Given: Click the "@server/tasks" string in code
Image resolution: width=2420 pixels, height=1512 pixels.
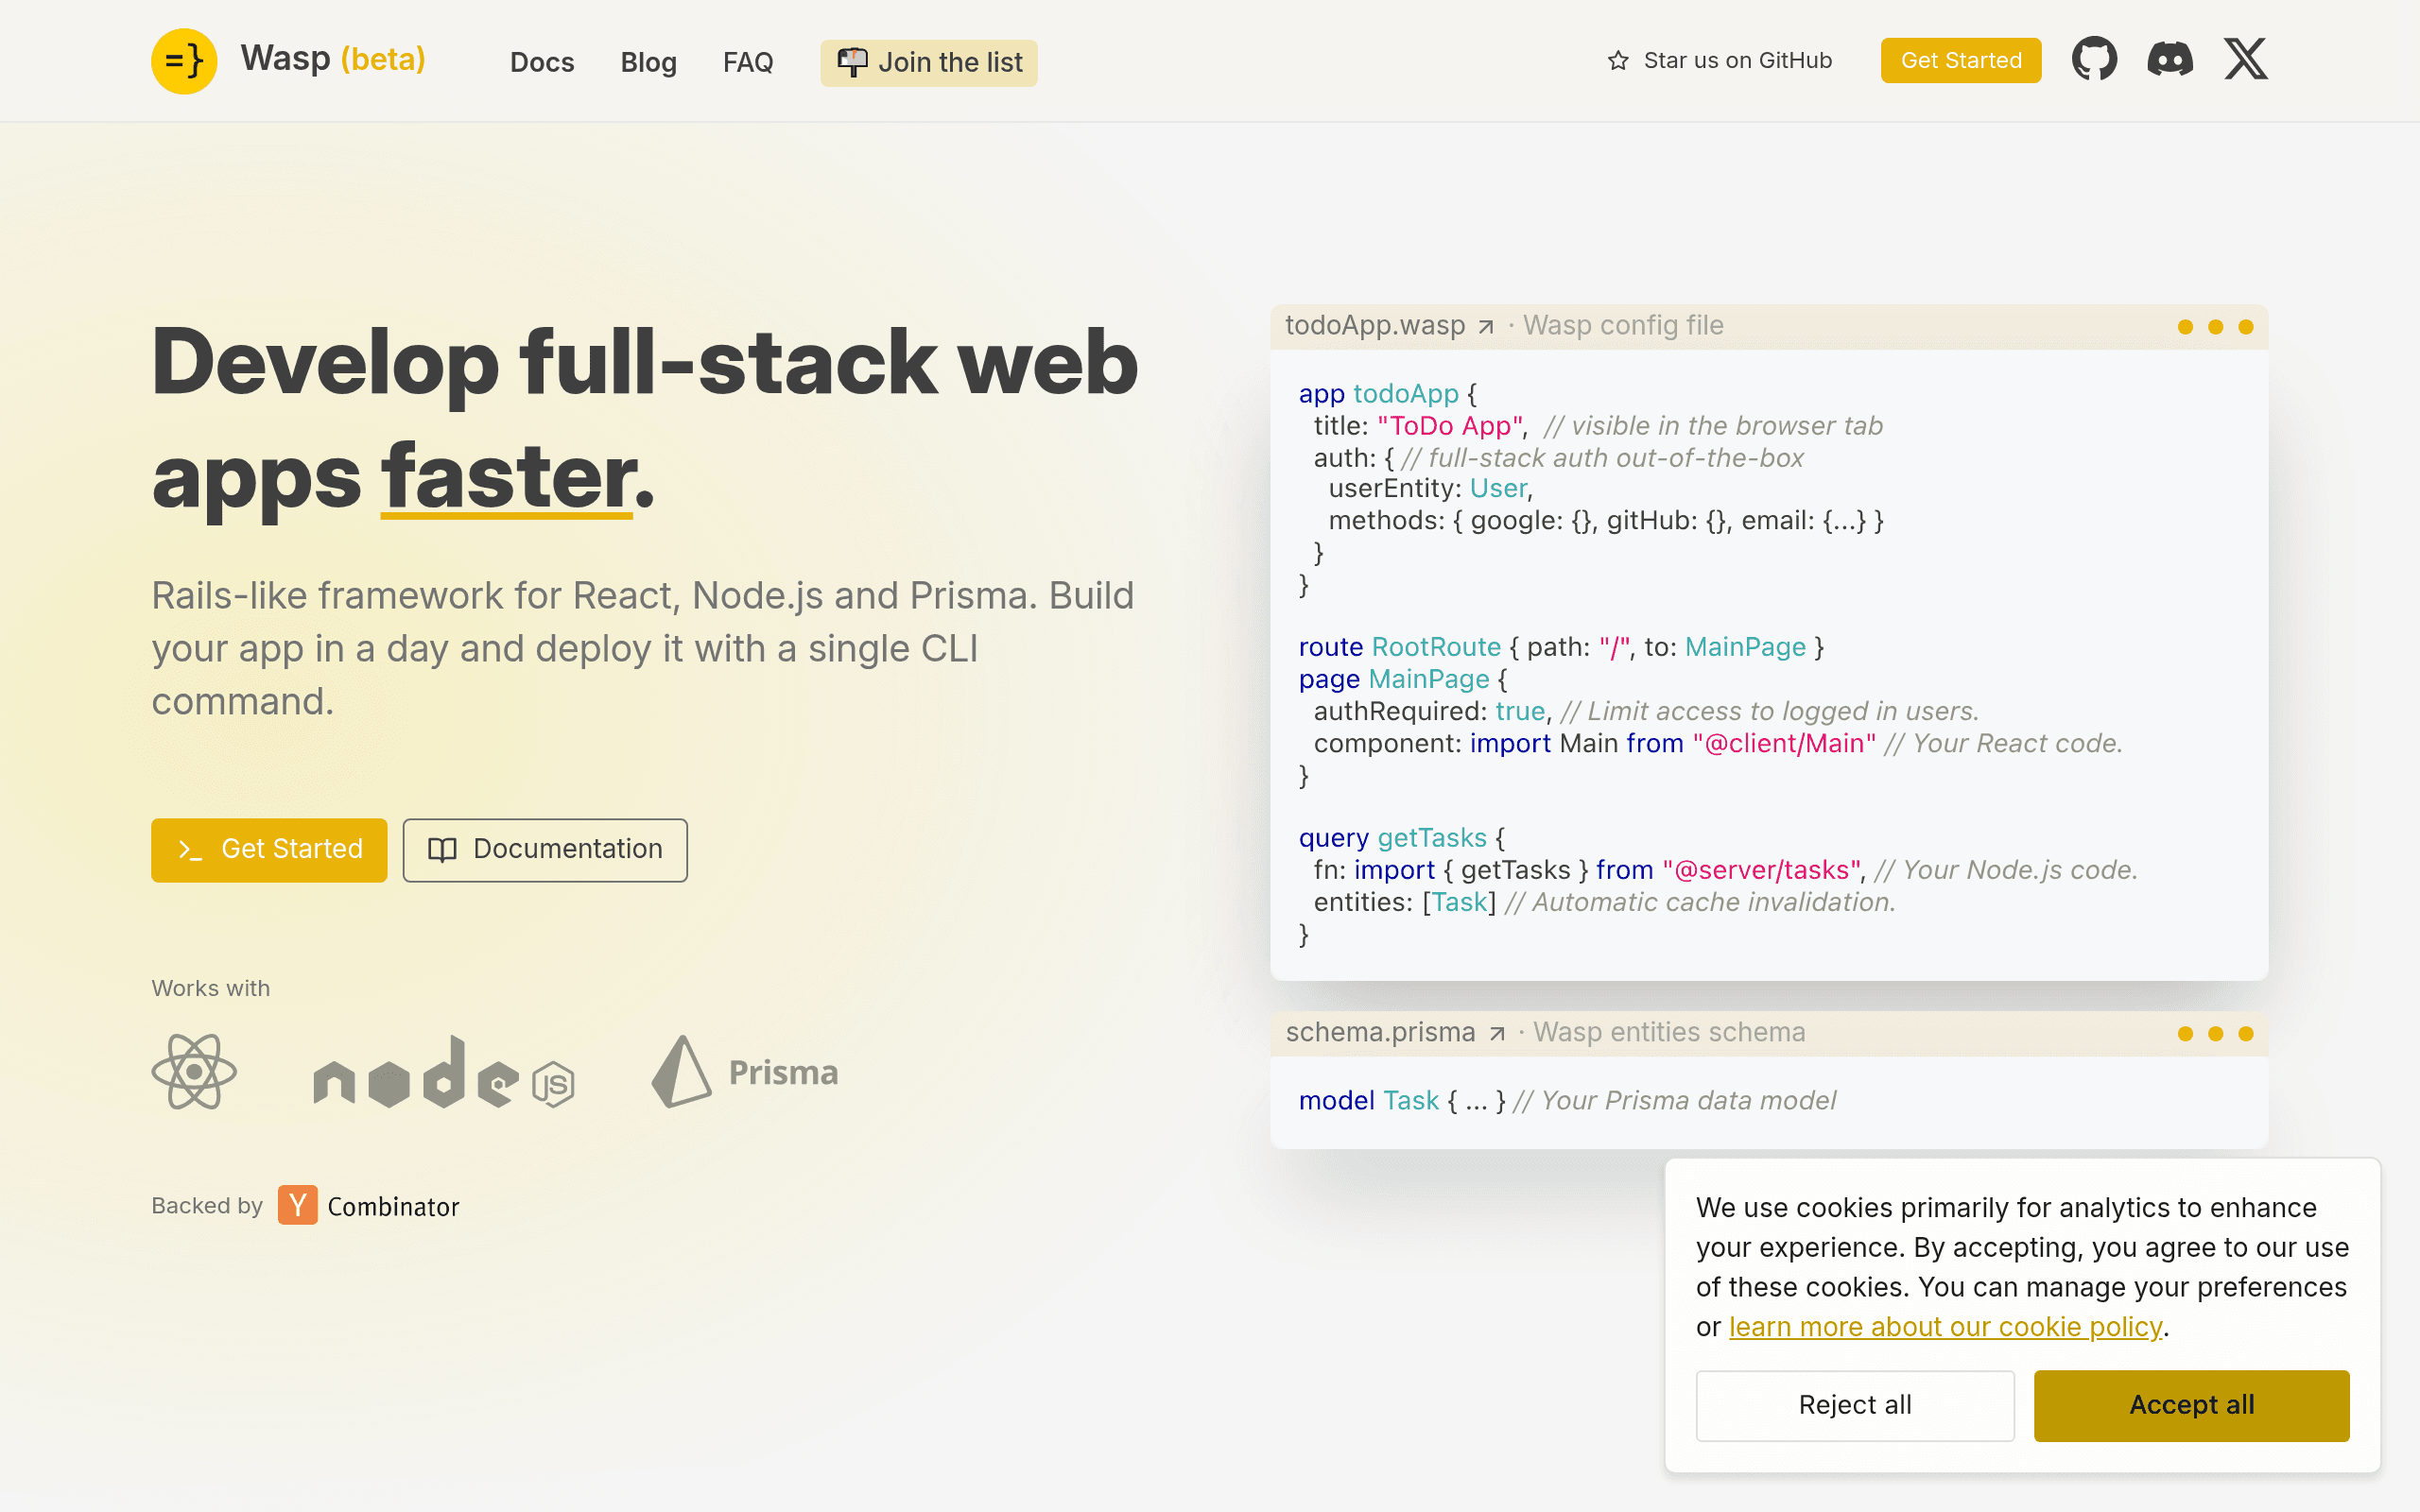Looking at the screenshot, I should coord(1762,870).
